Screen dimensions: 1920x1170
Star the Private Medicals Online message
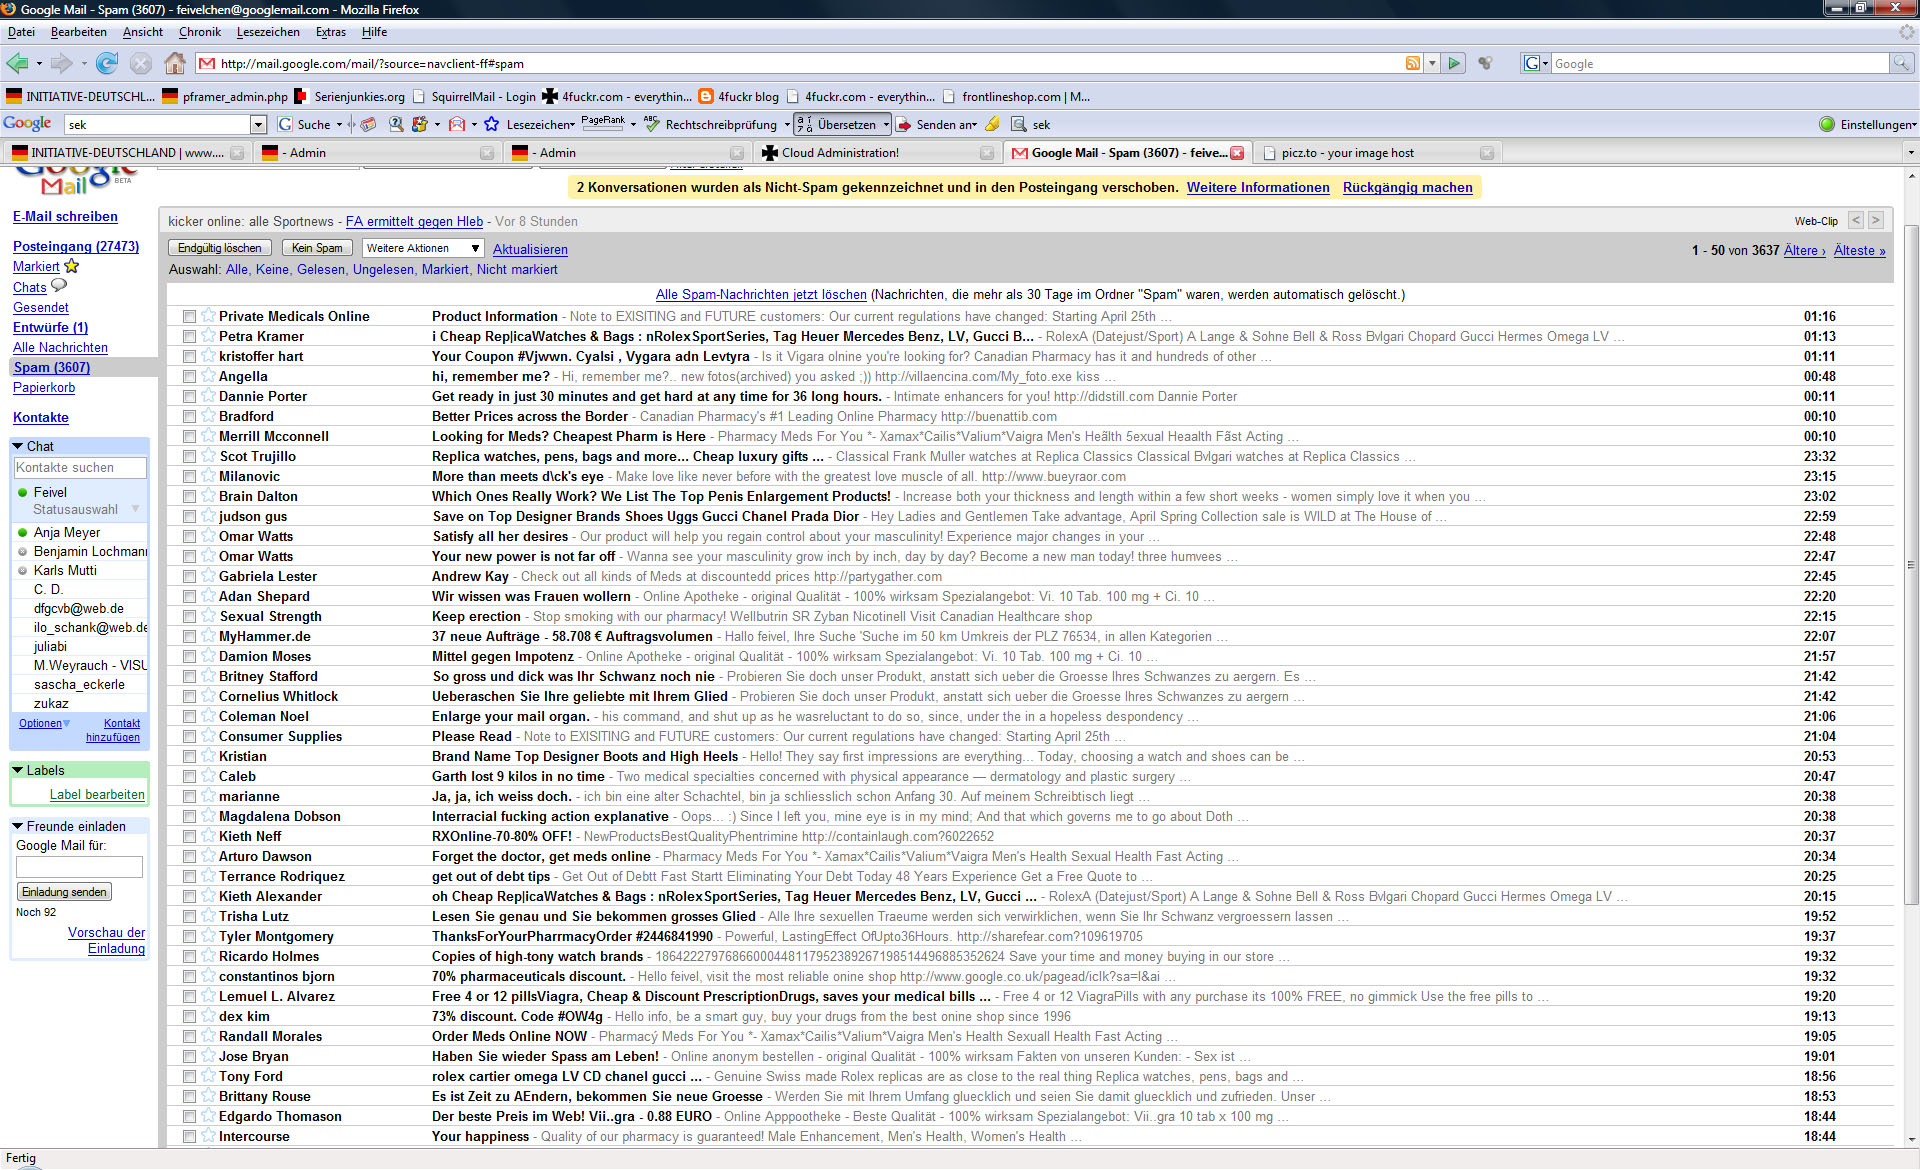[208, 316]
